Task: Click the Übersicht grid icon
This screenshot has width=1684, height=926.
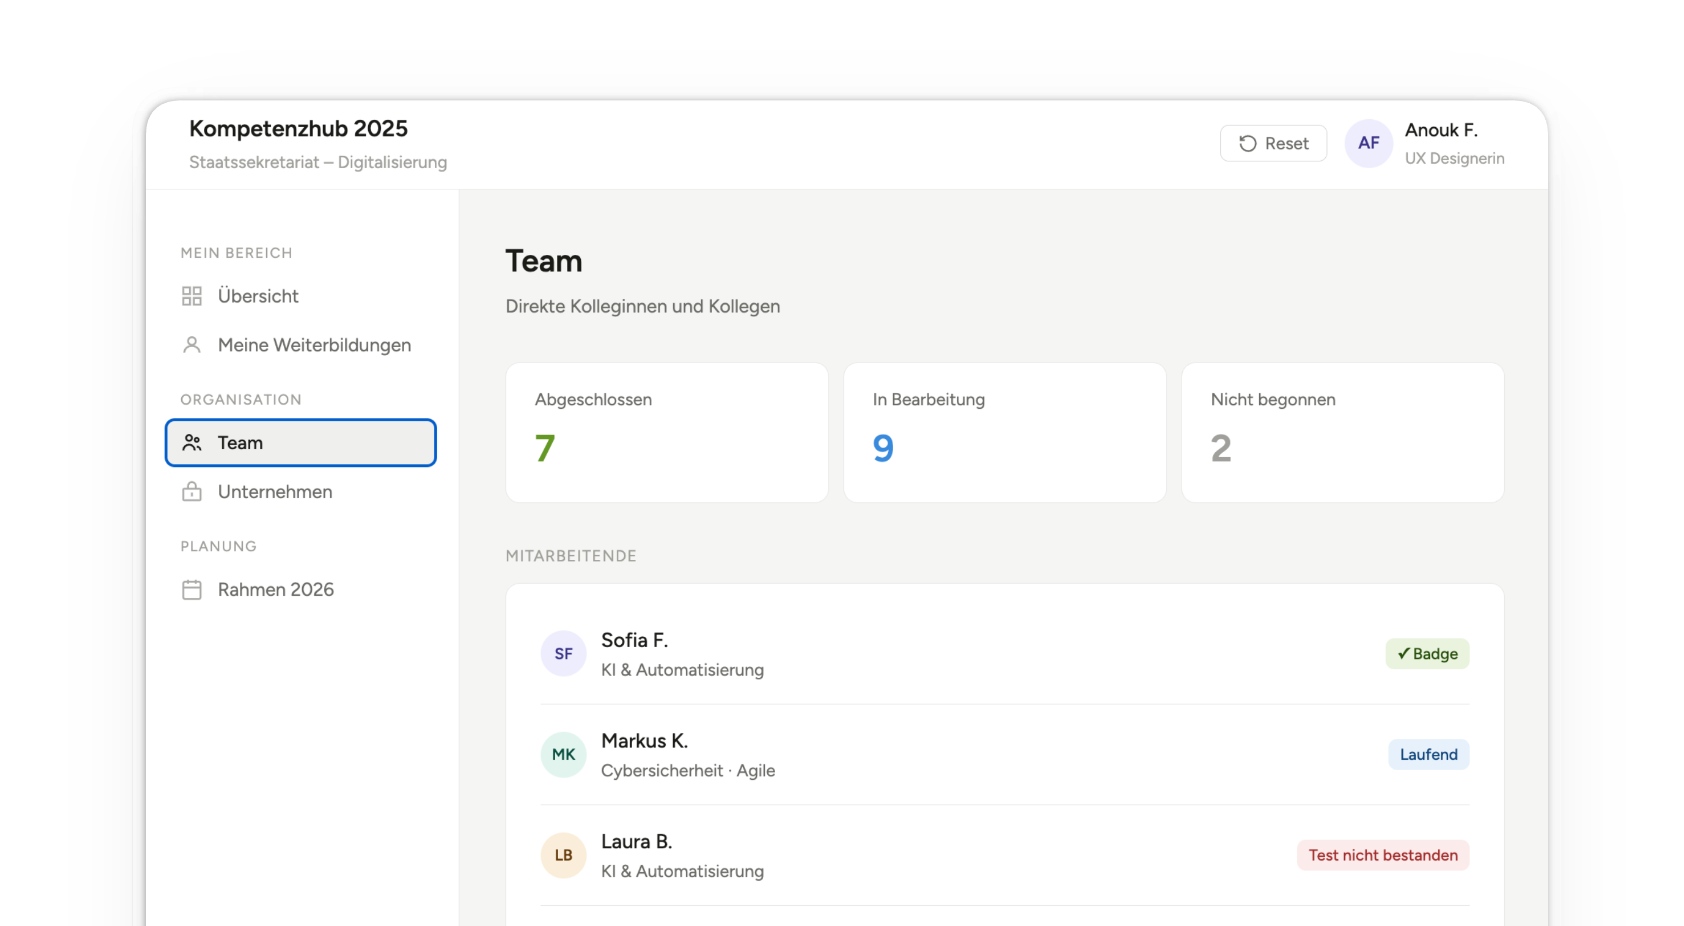Action: (x=192, y=296)
